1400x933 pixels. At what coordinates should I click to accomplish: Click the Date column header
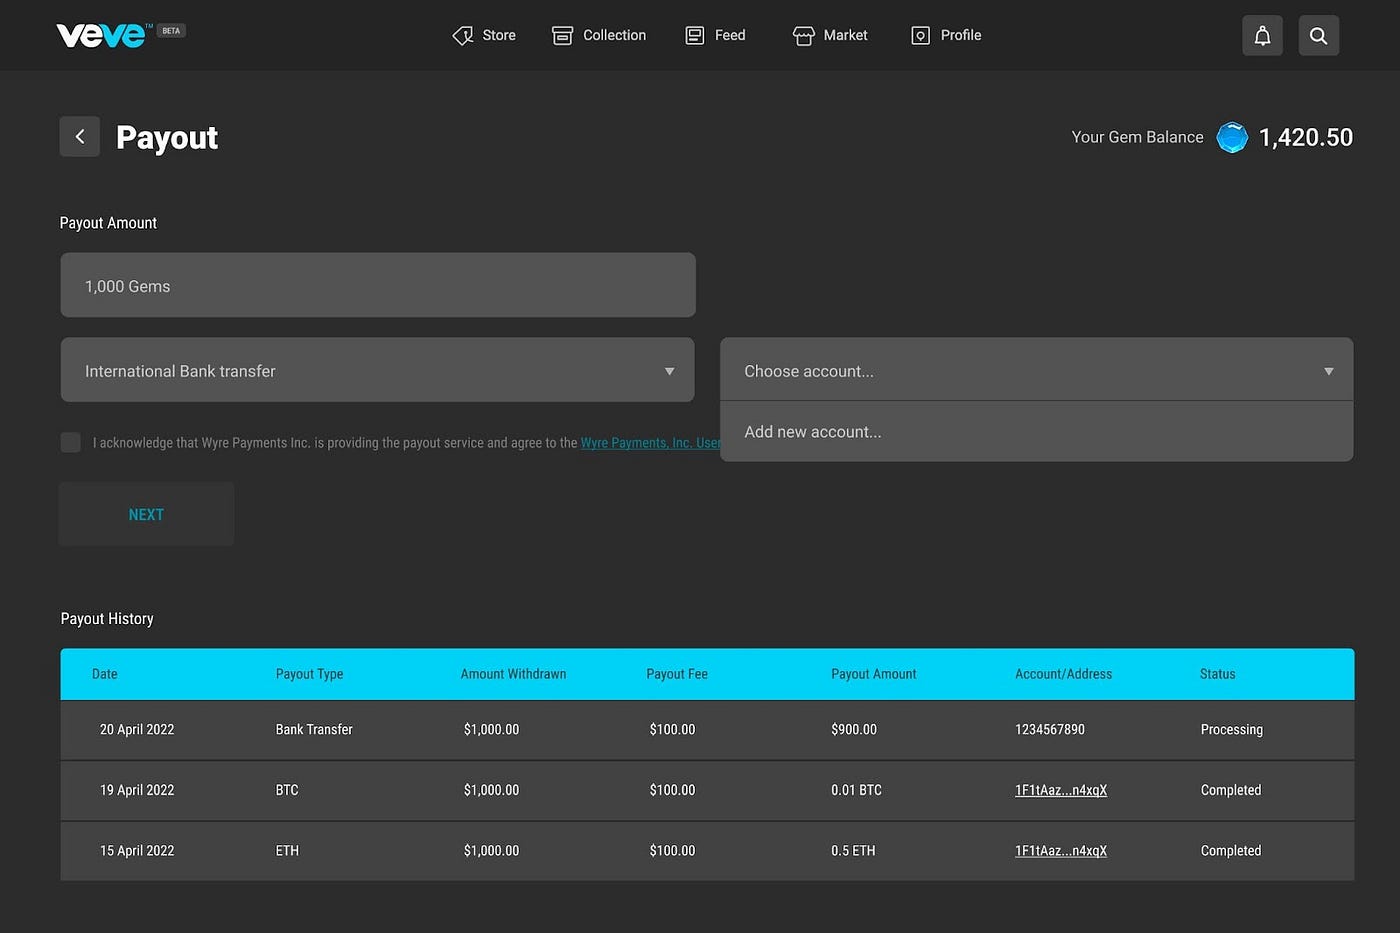105,674
